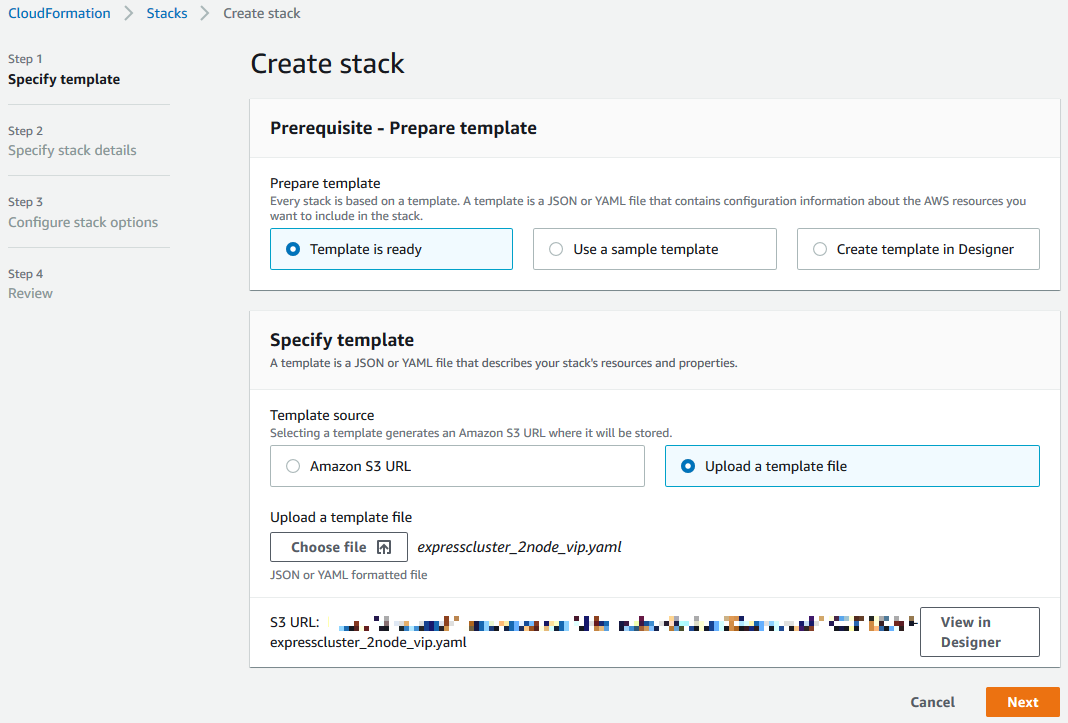Choose the Use a sample template option
Screen dimensions: 1068x723
pyautogui.click(x=556, y=249)
